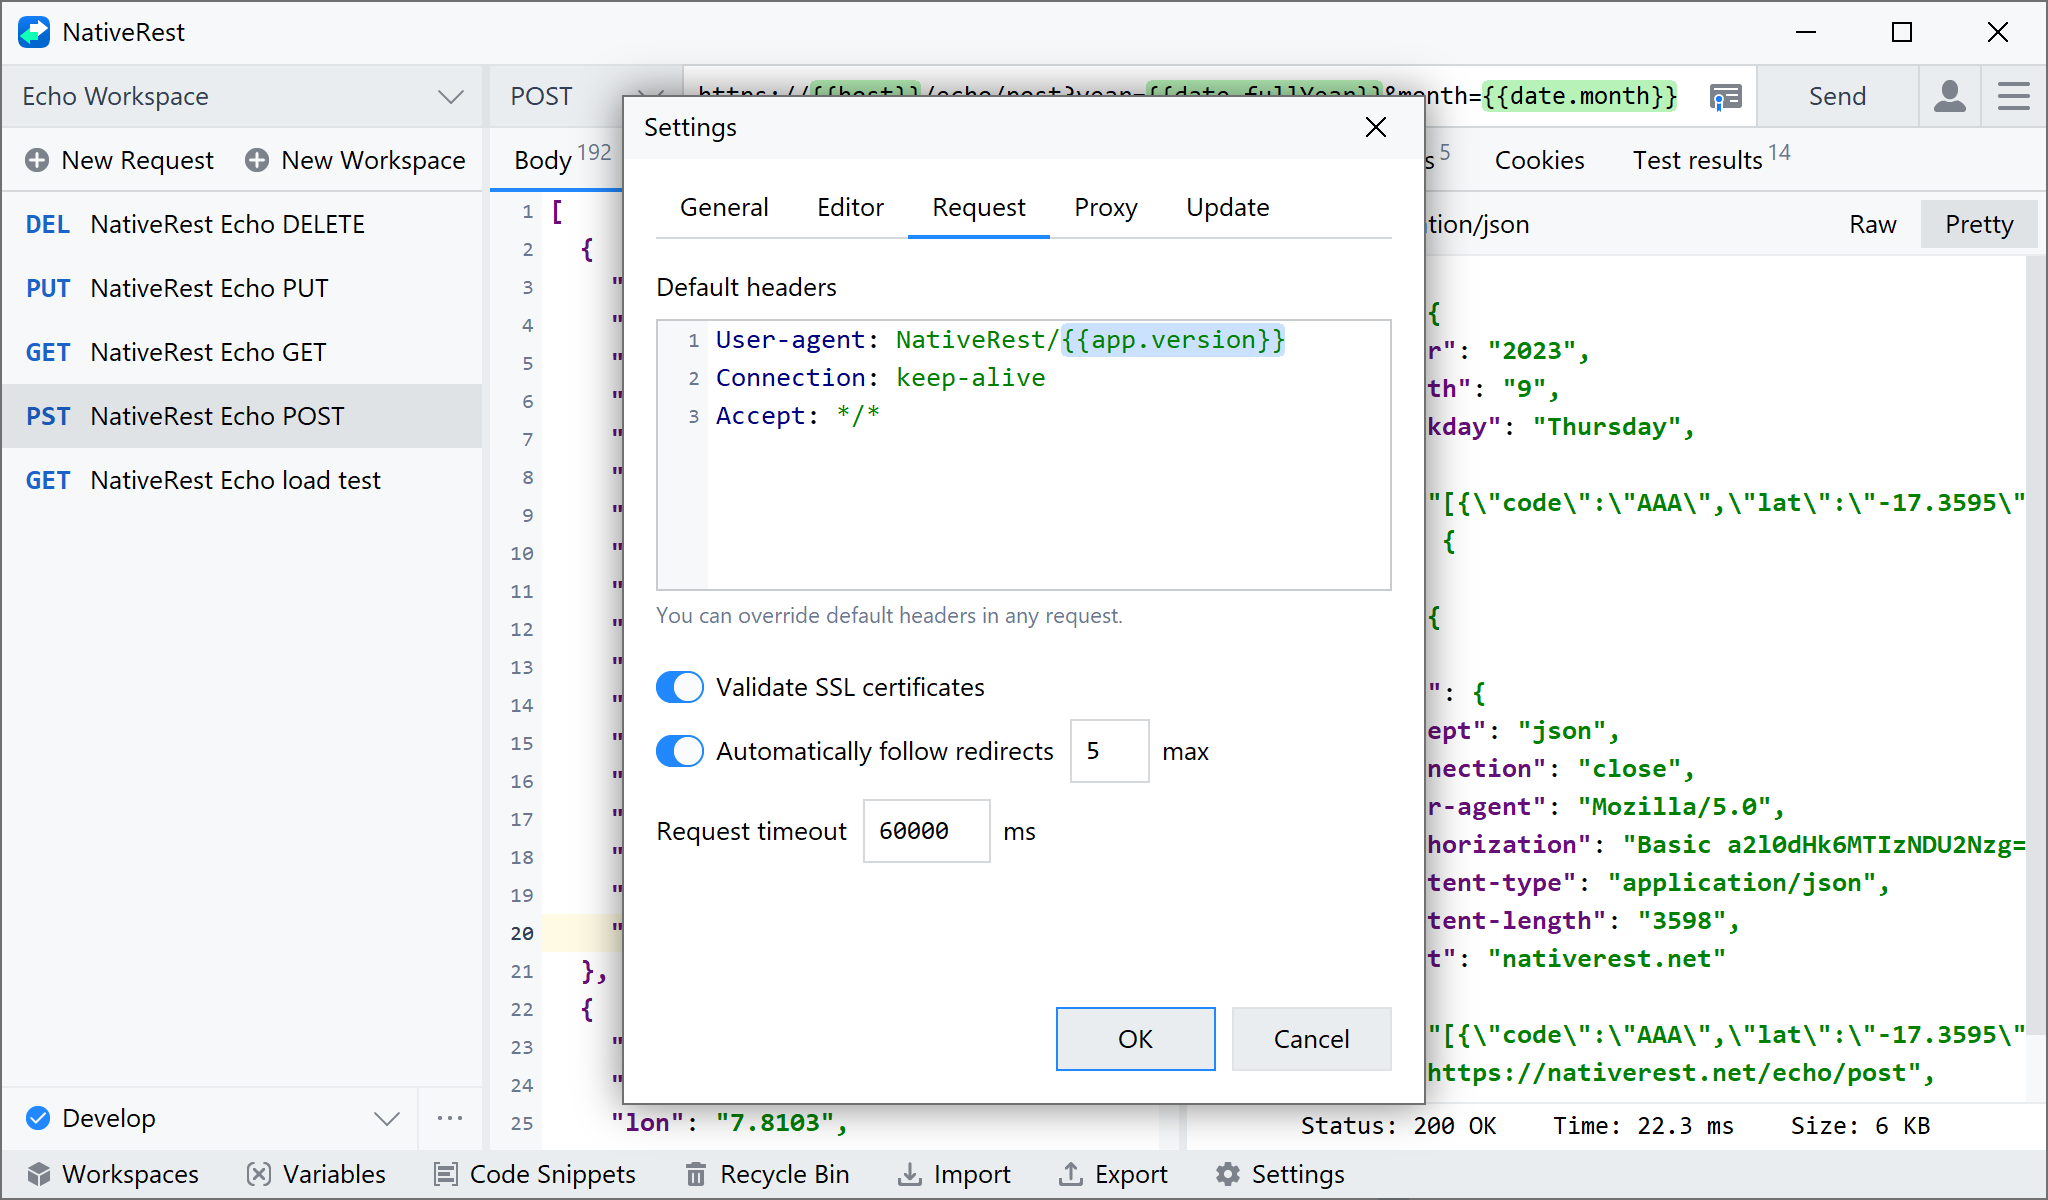Select the Request settings tab
The image size is (2048, 1200).
pos(979,207)
